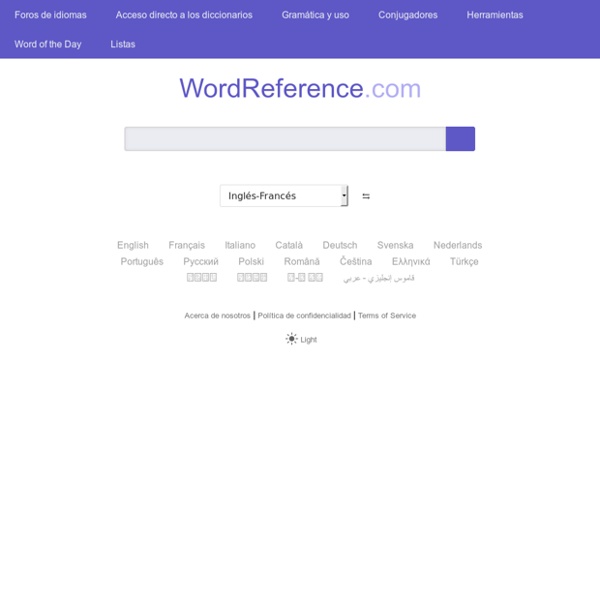The width and height of the screenshot is (600, 600).
Task: View the Terms of Service
Action: click(x=387, y=315)
